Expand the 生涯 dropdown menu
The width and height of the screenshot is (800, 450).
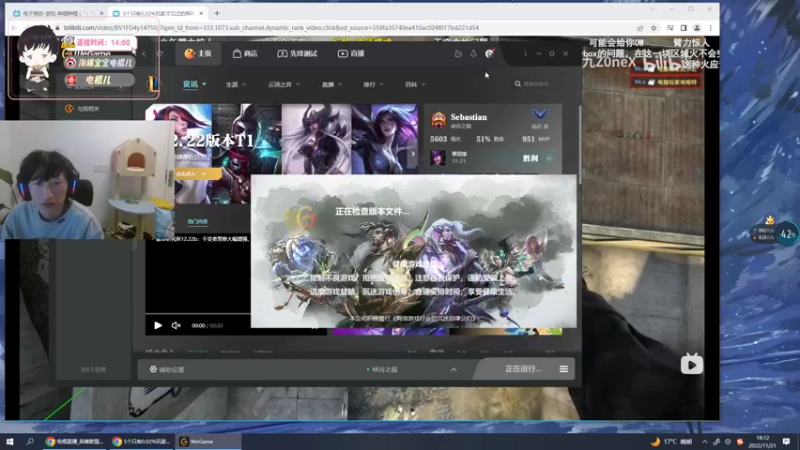tap(236, 85)
